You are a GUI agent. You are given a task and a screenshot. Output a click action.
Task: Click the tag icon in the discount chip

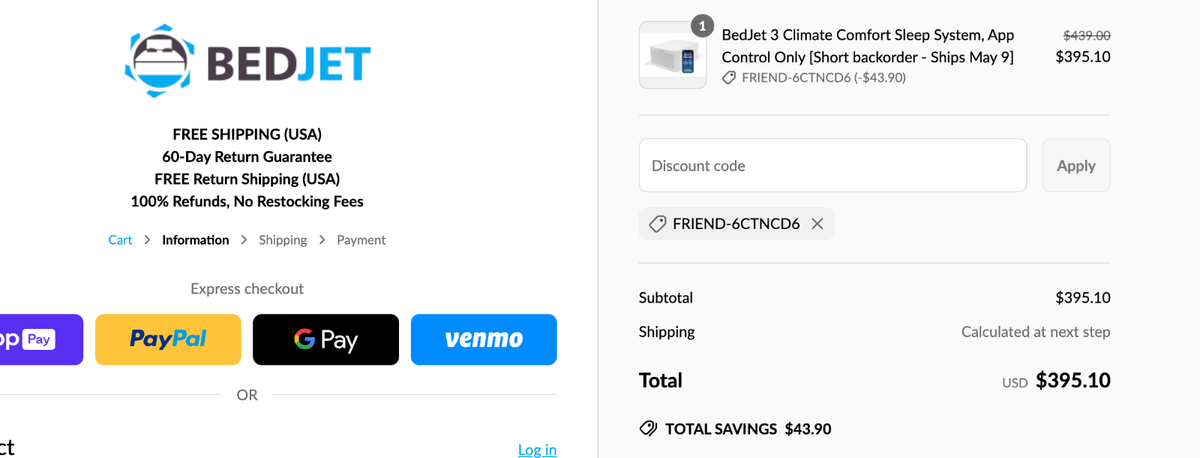657,224
